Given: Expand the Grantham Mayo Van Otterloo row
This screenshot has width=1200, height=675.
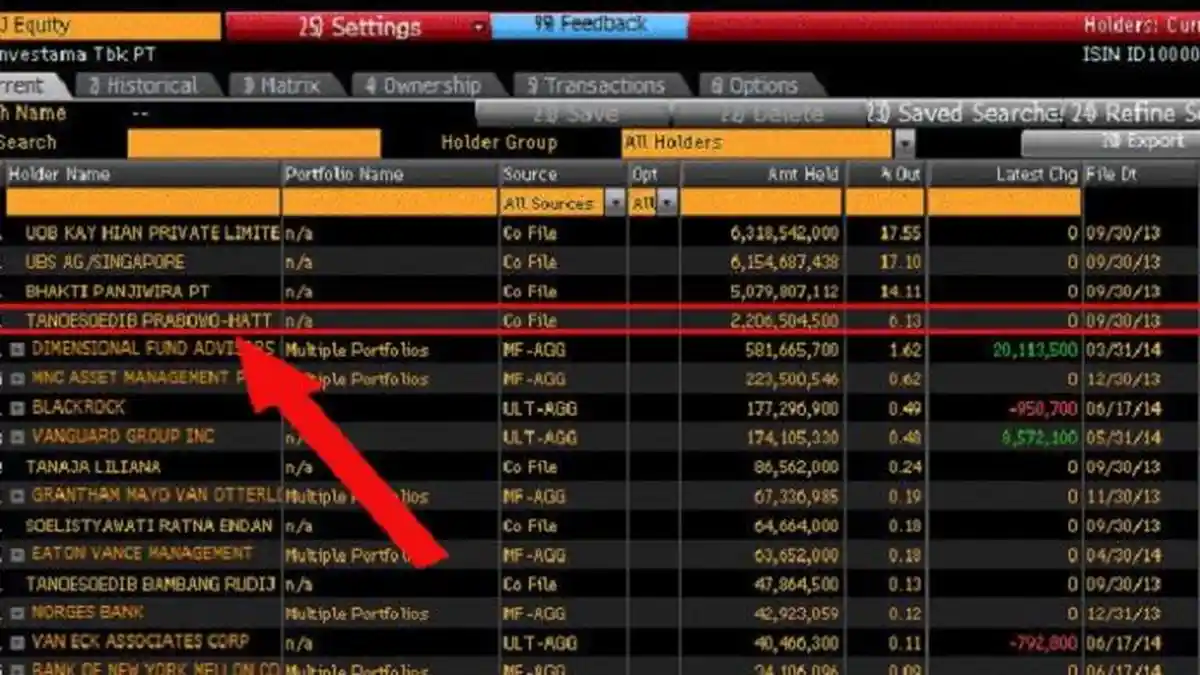Looking at the screenshot, I should (x=17, y=496).
